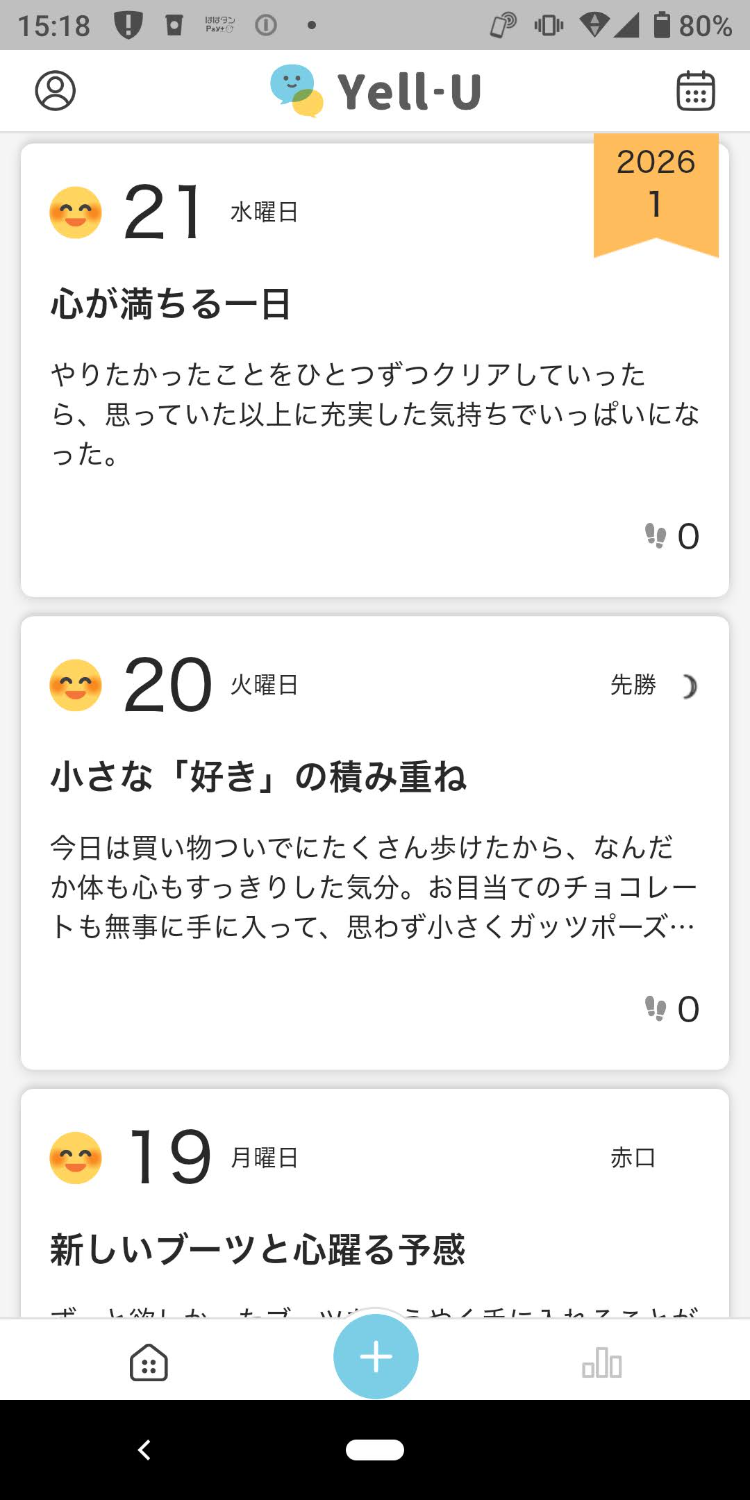
Task: Tap footsteps count icon on day 21 entry
Action: (x=656, y=536)
